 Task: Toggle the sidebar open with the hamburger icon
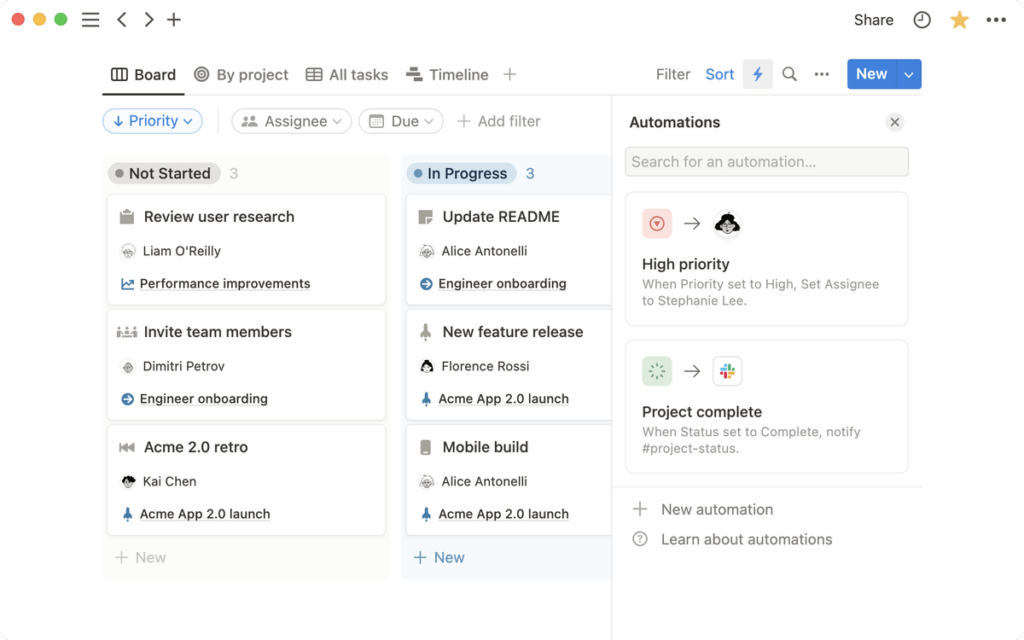(90, 19)
